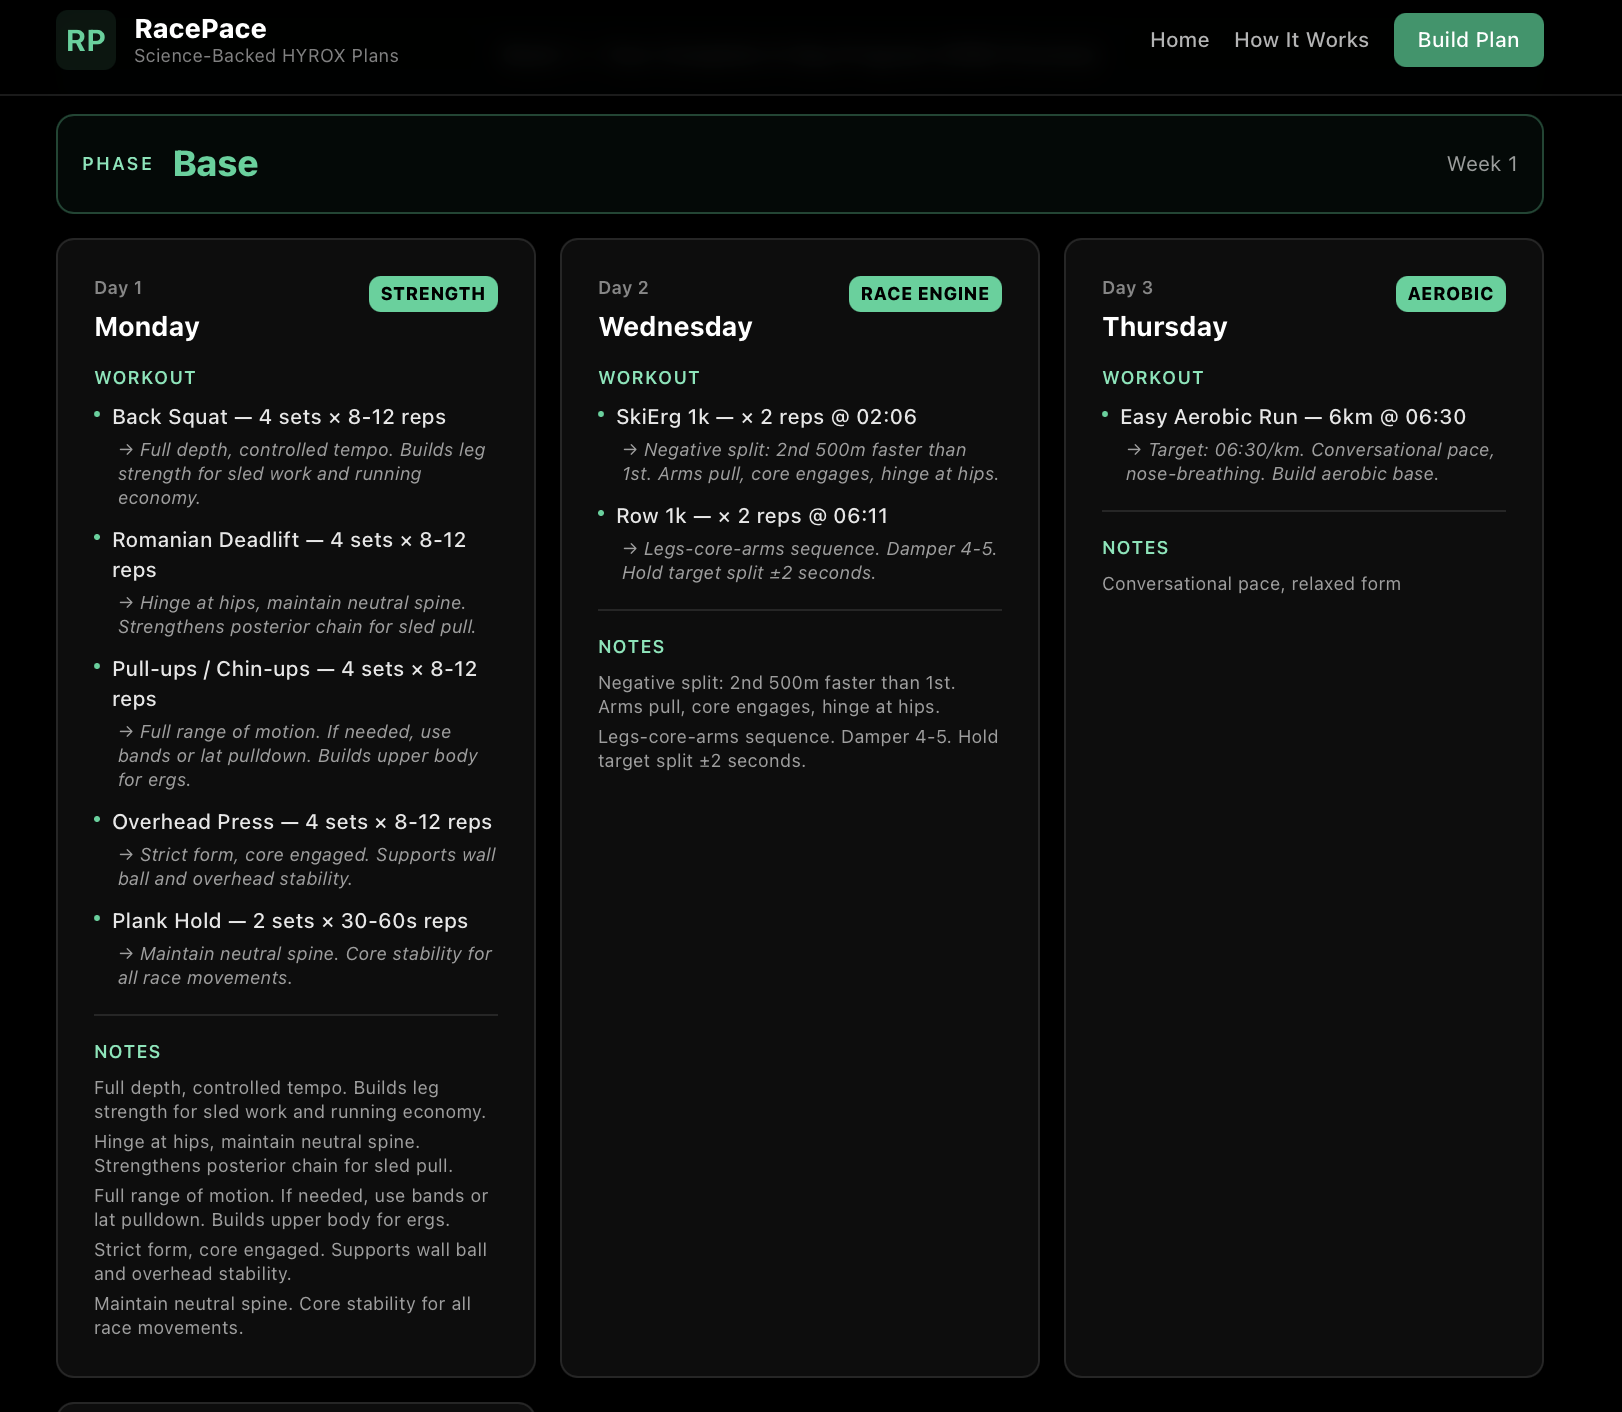Open the How It Works page
The height and width of the screenshot is (1412, 1622).
click(x=1301, y=40)
